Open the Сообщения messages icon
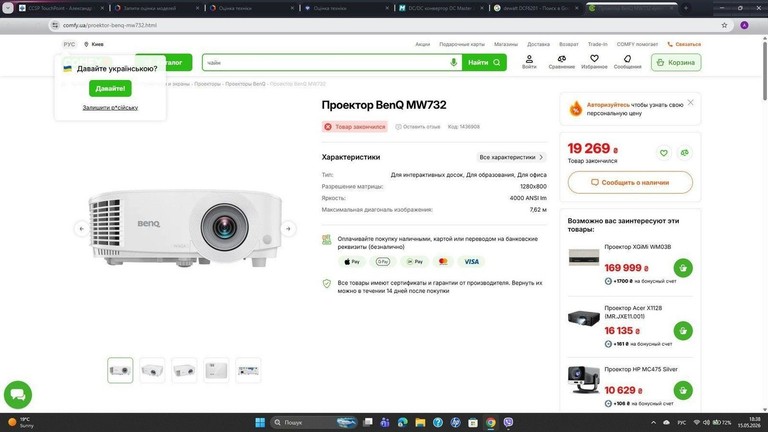 click(627, 62)
